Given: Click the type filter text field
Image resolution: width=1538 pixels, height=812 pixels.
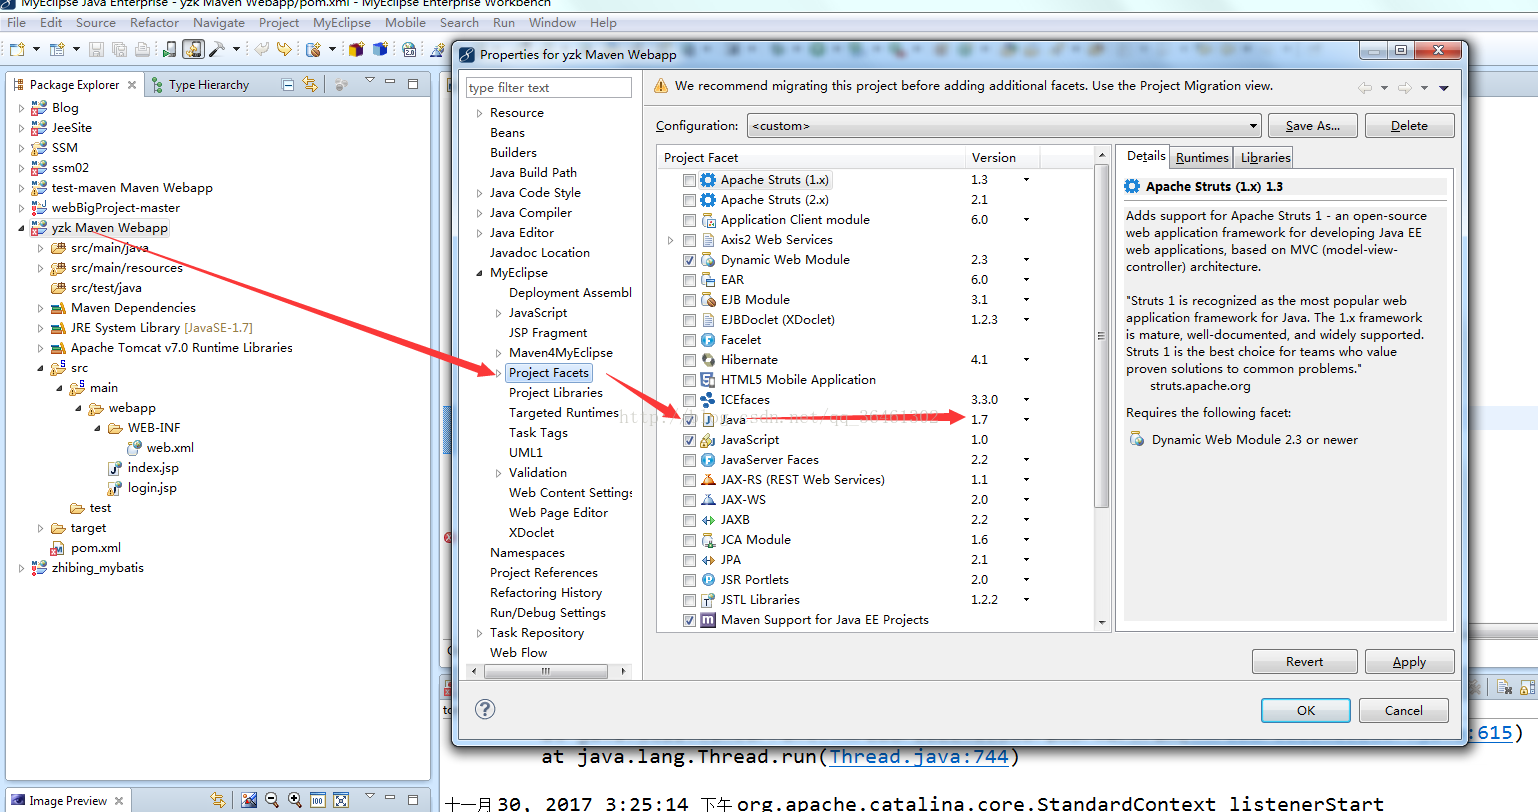Looking at the screenshot, I should pos(549,88).
